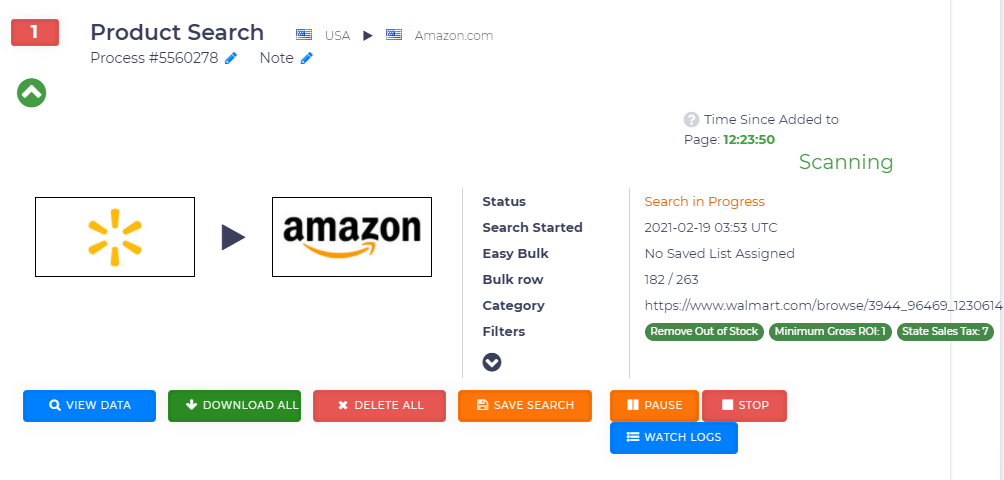Image resolution: width=1004 pixels, height=480 pixels.
Task: Stop the product search
Action: [x=744, y=406]
